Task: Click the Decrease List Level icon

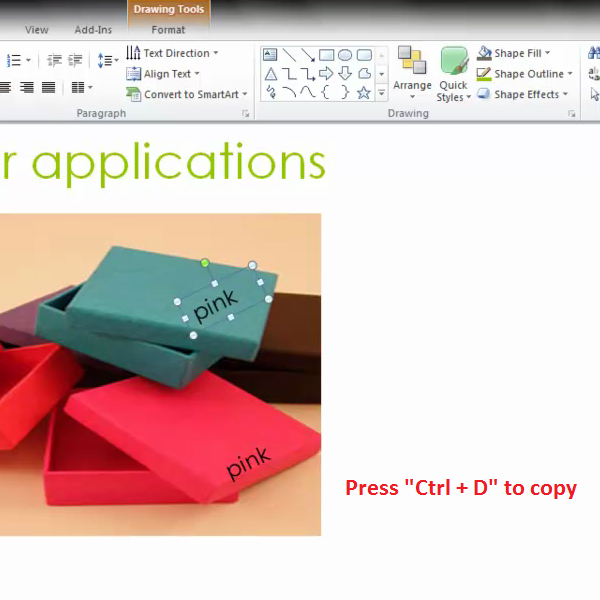Action: 54,60
